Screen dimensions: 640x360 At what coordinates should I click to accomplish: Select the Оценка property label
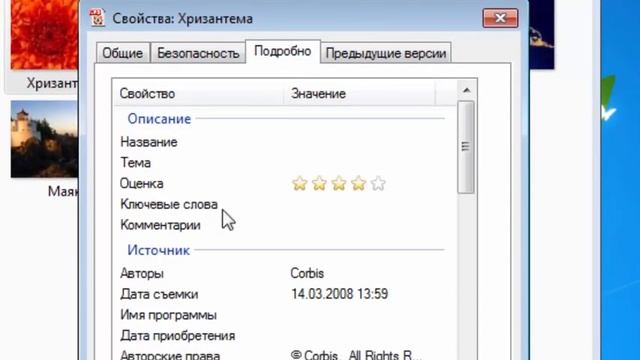(142, 184)
